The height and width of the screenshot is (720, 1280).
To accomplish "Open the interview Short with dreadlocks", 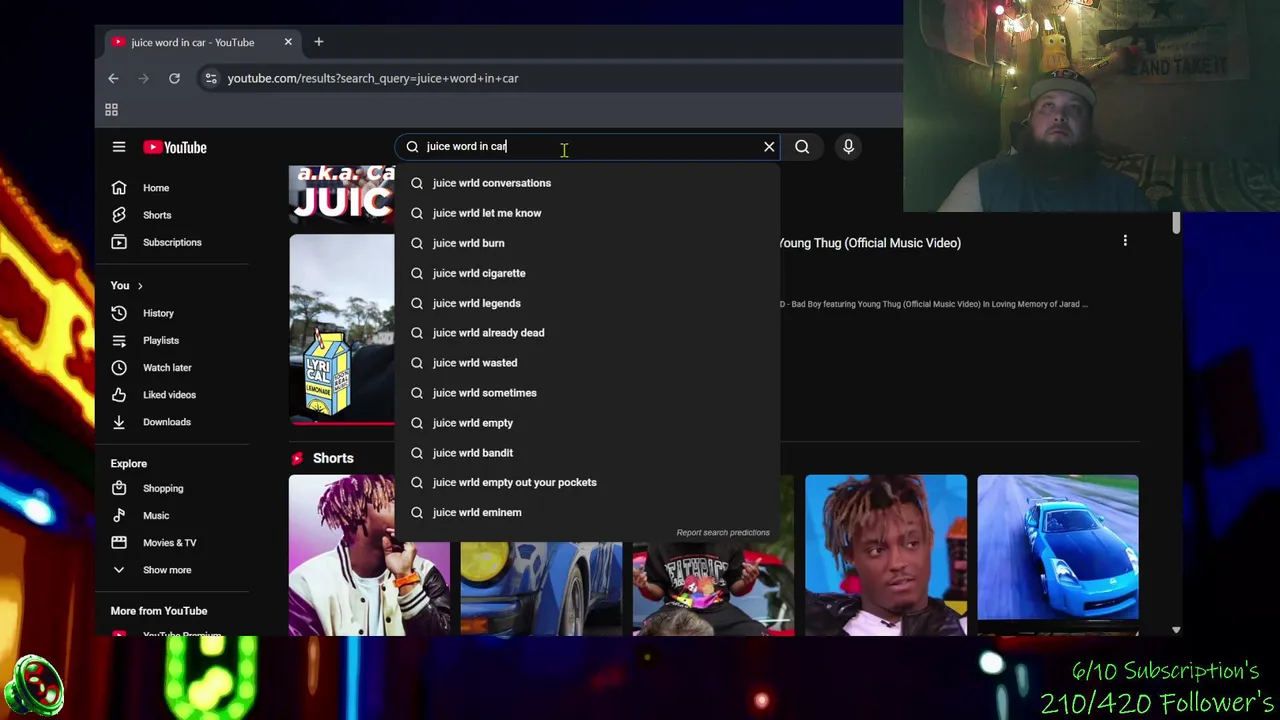I will [x=886, y=555].
